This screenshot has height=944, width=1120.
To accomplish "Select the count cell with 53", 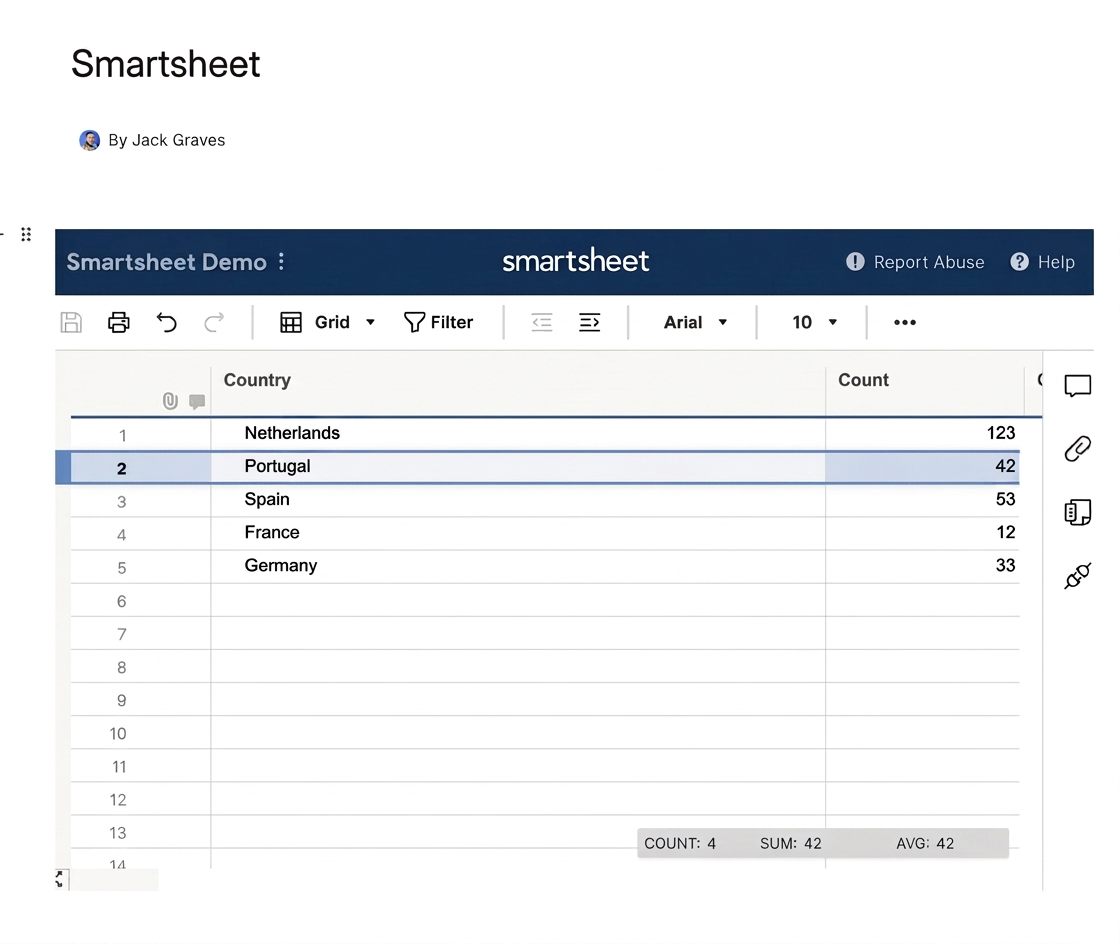I will pyautogui.click(x=922, y=500).
